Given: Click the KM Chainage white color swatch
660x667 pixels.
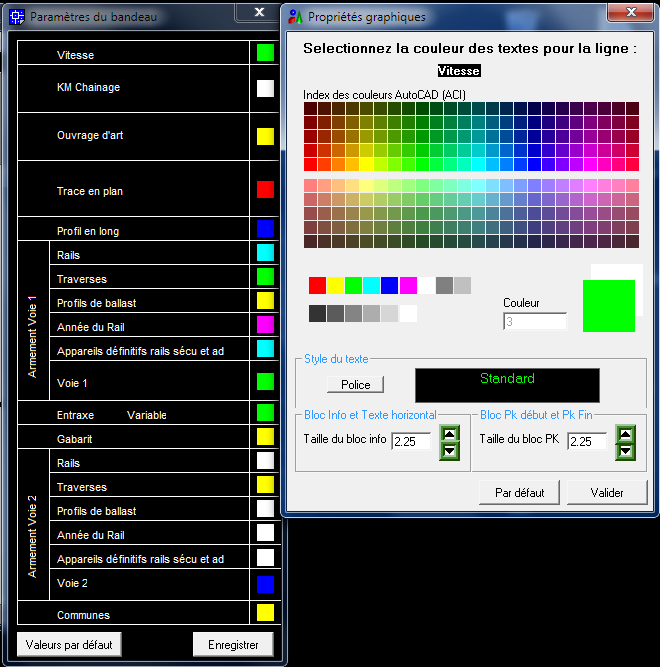Looking at the screenshot, I should click(x=265, y=88).
